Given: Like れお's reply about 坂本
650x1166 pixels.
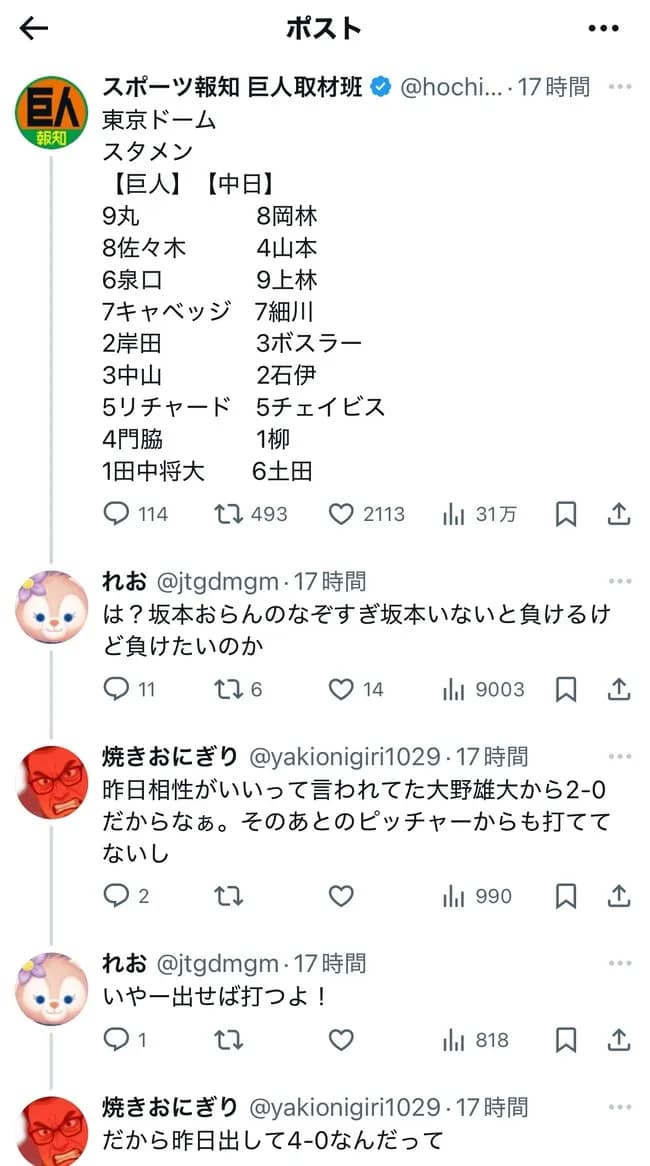Looking at the screenshot, I should click(x=340, y=688).
